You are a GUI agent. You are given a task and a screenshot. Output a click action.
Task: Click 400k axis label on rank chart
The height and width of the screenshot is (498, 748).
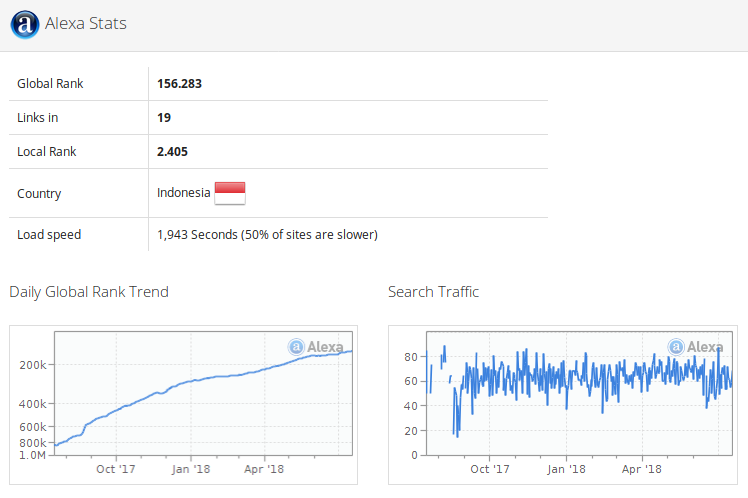33,404
